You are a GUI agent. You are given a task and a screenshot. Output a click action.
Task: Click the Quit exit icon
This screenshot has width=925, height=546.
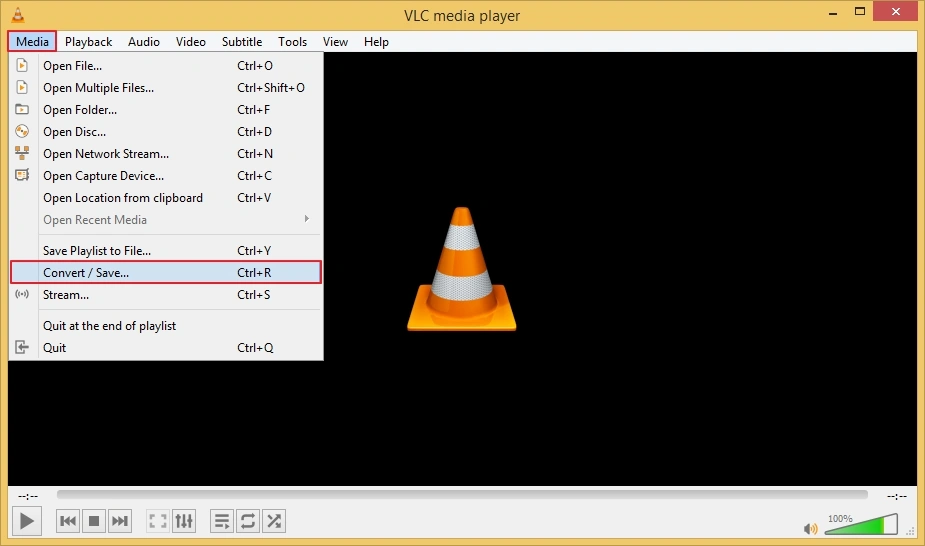[22, 347]
